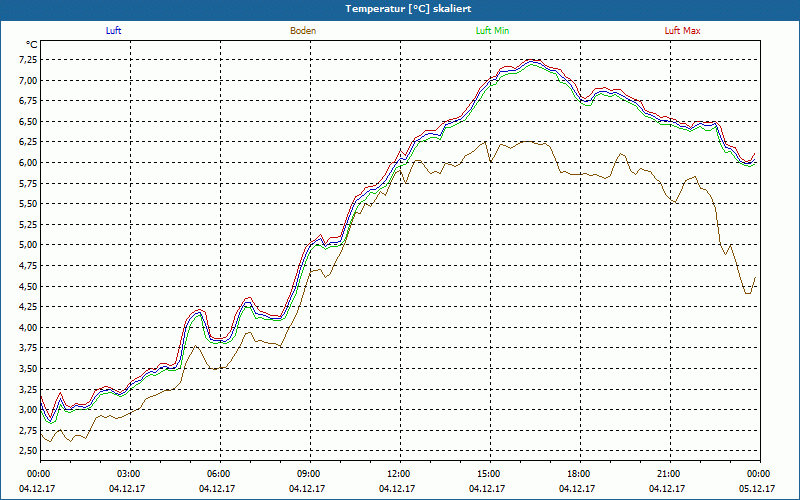Click the 5,50 y-axis value
The width and height of the screenshot is (800, 500).
[28, 204]
